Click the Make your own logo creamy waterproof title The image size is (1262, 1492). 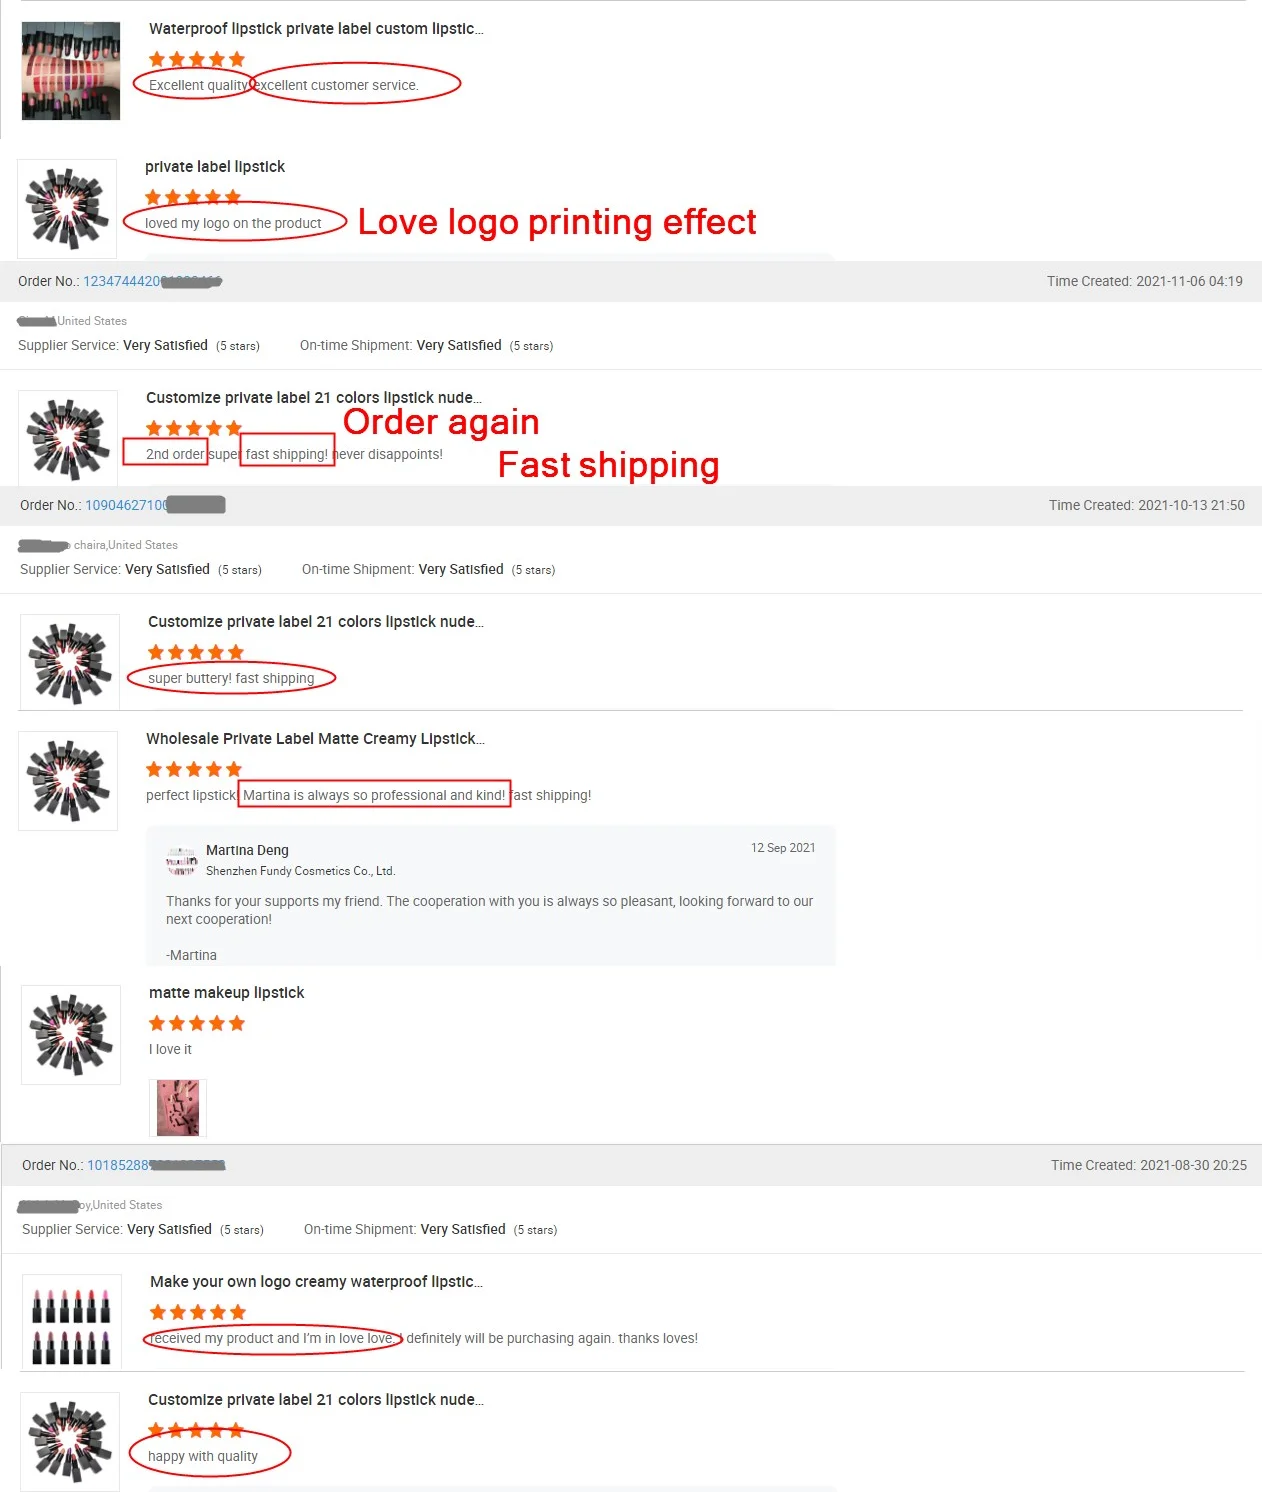click(x=316, y=1282)
